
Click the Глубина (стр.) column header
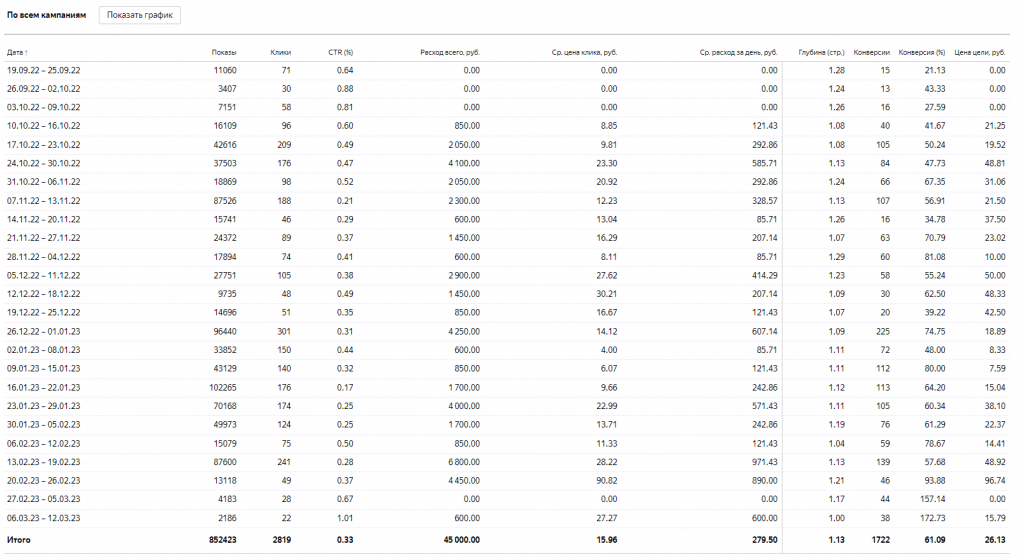coord(821,52)
